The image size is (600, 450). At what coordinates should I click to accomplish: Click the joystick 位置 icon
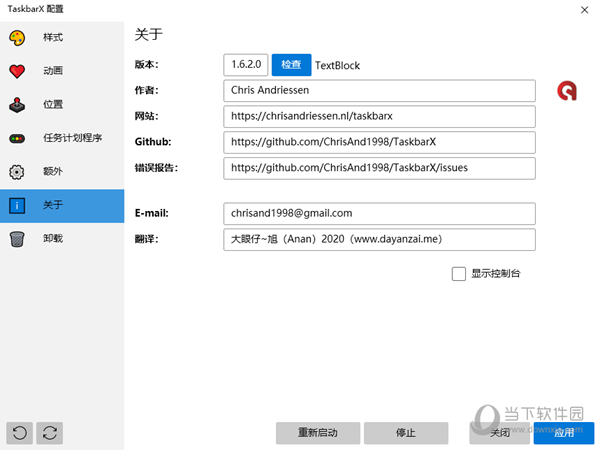pyautogui.click(x=17, y=105)
